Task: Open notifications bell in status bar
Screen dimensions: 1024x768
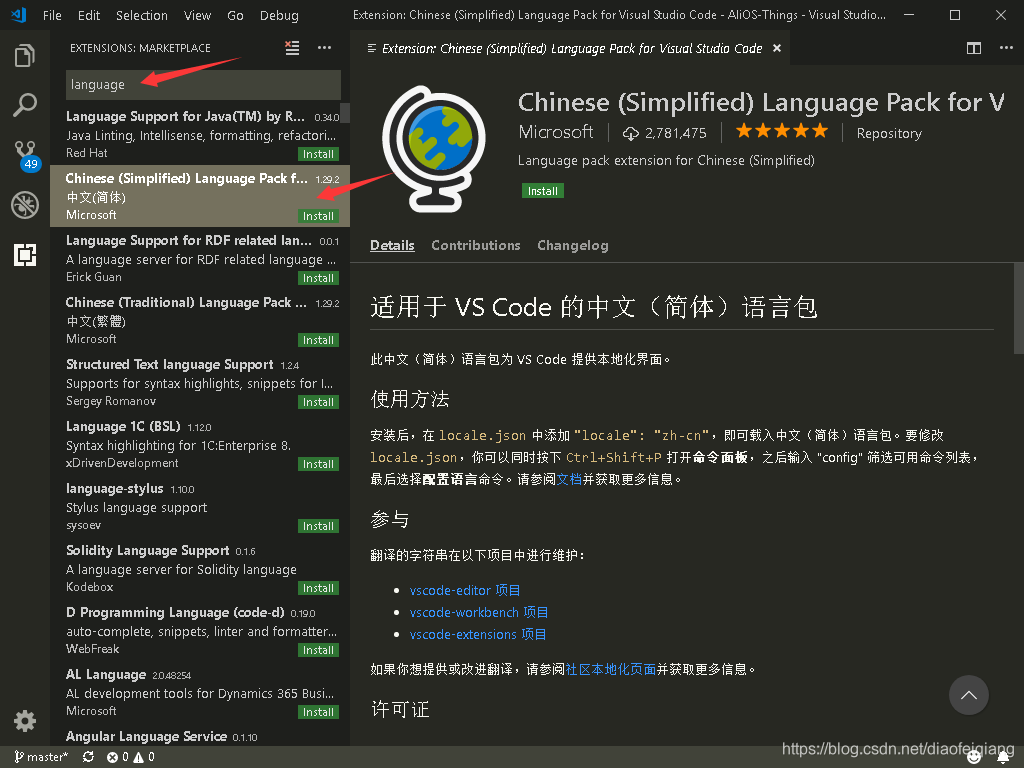Action: click(x=1004, y=758)
